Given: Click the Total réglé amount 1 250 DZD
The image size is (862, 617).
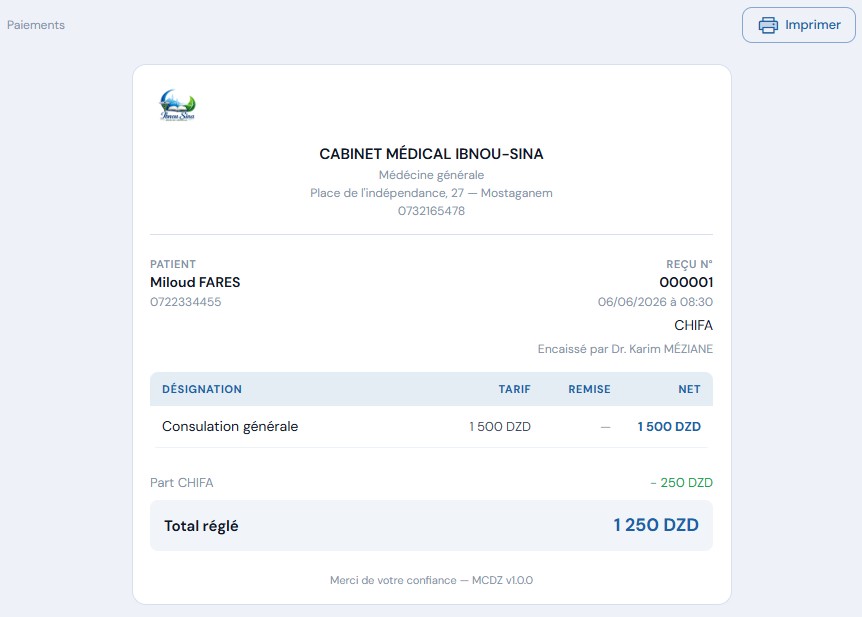Looking at the screenshot, I should 656,525.
